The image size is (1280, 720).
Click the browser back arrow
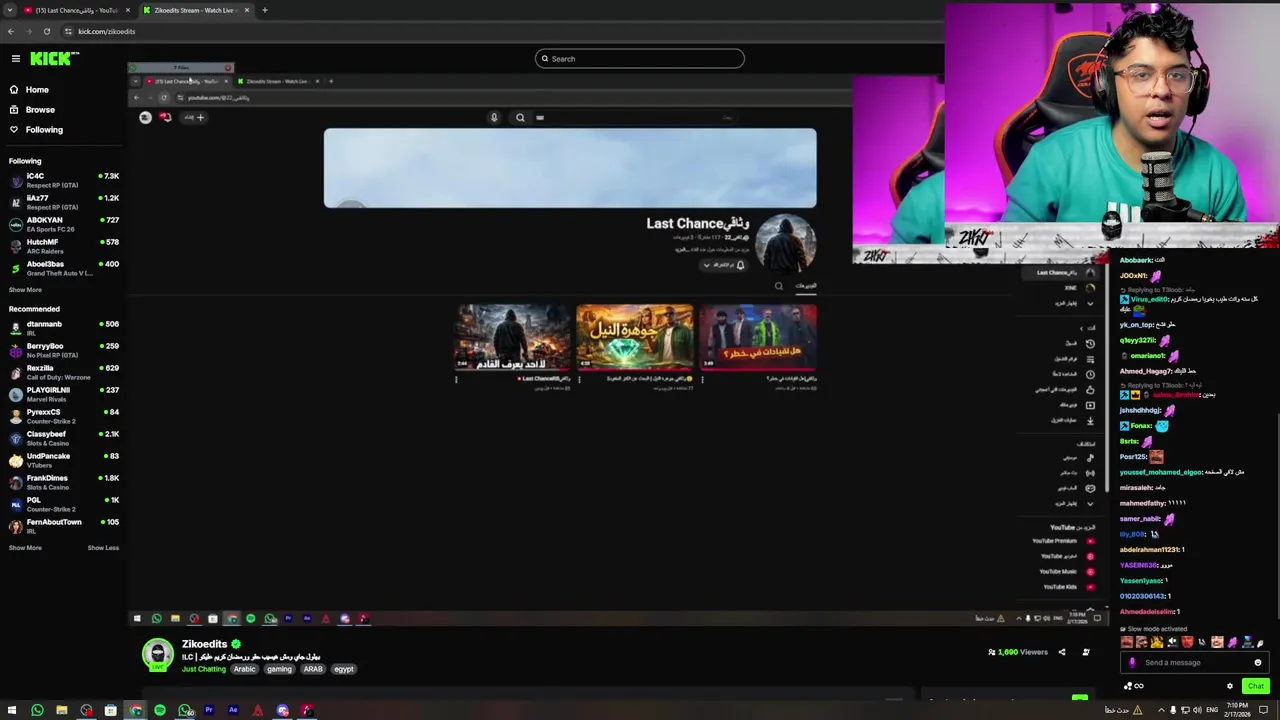11,31
